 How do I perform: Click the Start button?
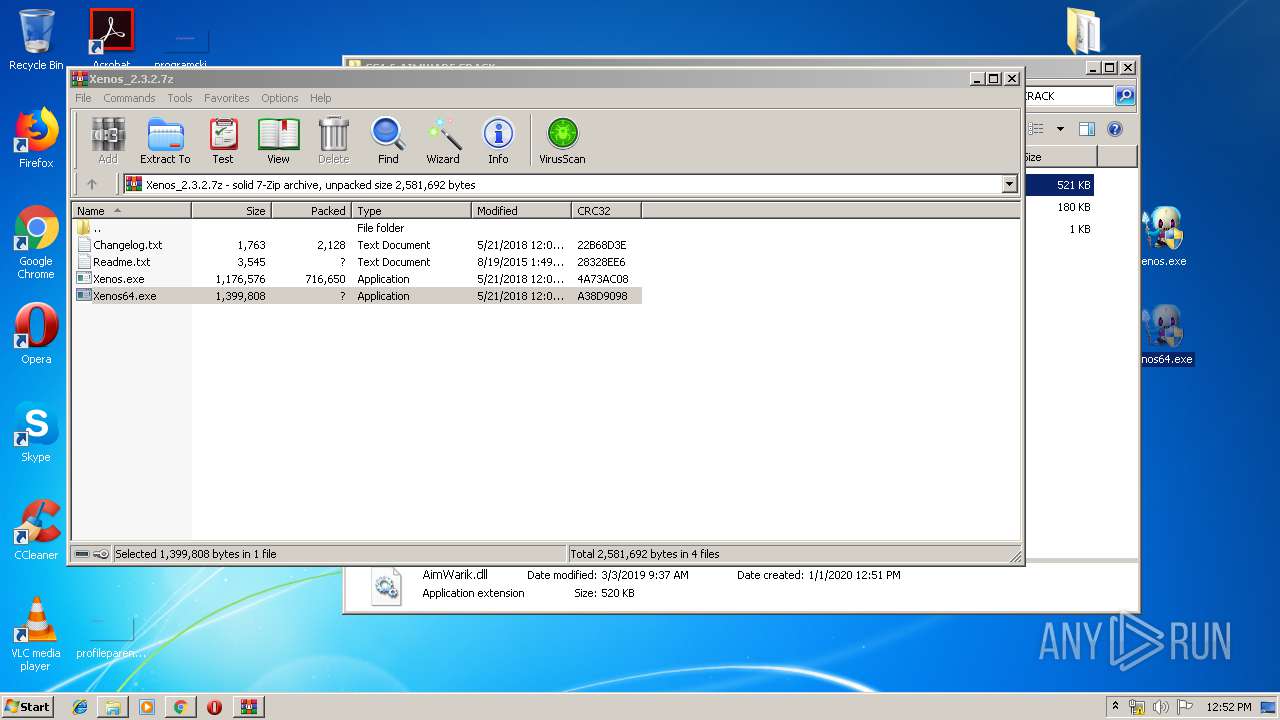[x=28, y=706]
